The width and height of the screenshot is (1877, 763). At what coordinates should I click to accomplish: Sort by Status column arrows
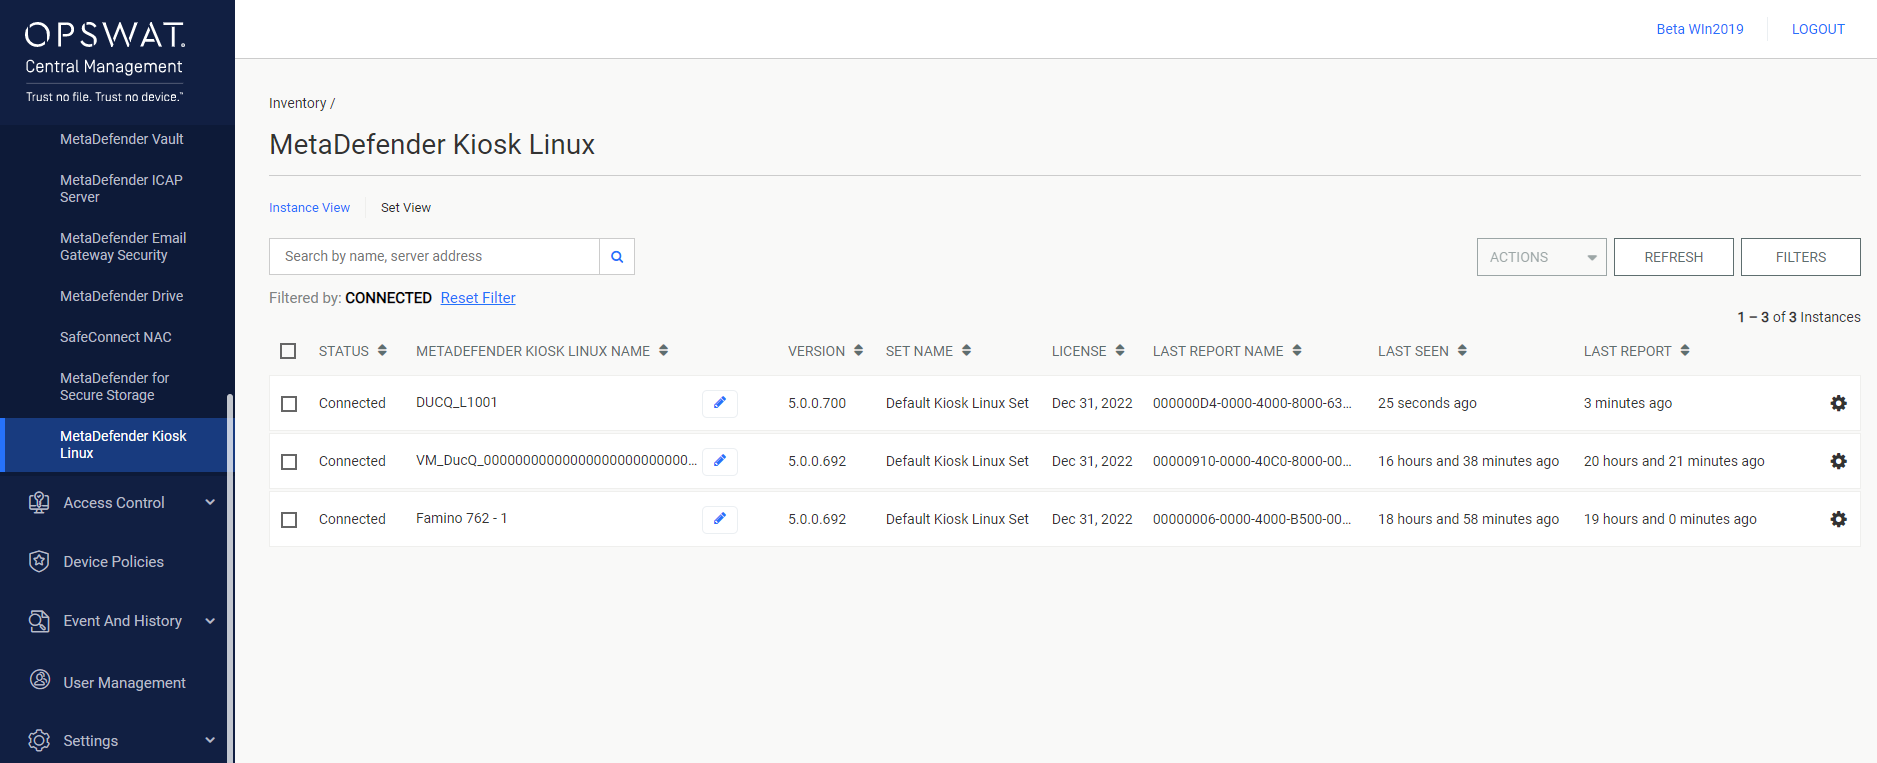click(x=382, y=351)
